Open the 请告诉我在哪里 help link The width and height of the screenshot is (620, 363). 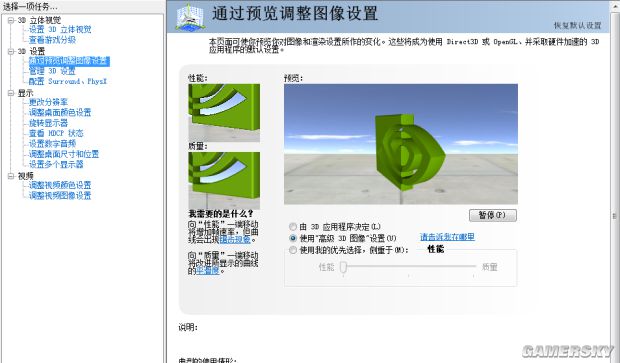pos(447,237)
